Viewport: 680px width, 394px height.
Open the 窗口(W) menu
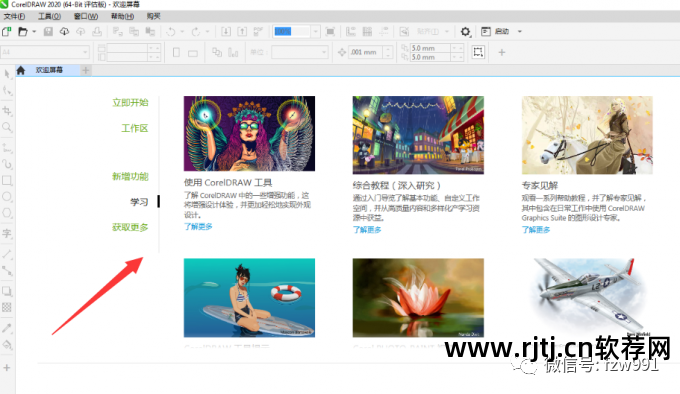(x=86, y=16)
